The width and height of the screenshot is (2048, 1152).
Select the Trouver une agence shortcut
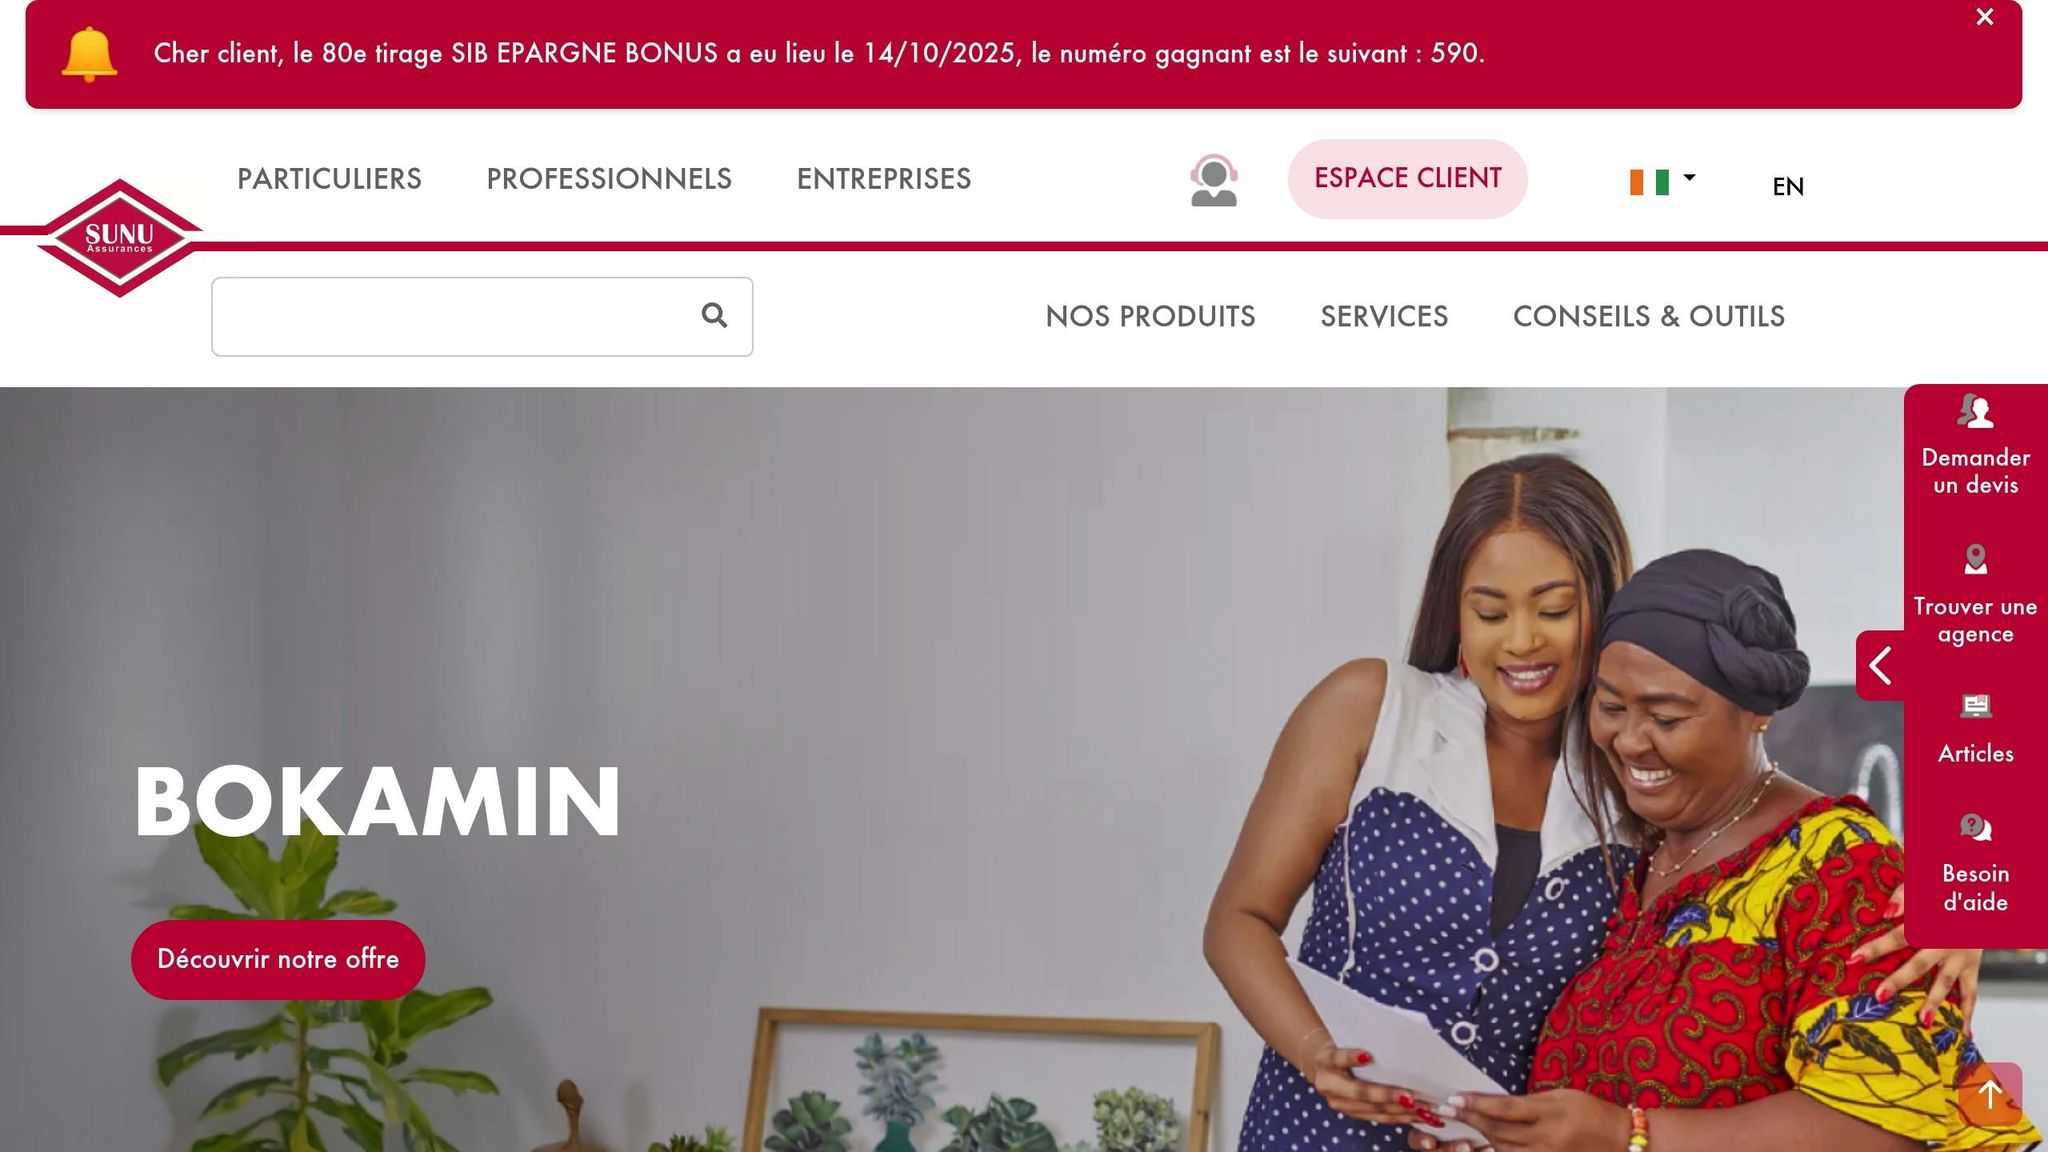point(1975,595)
